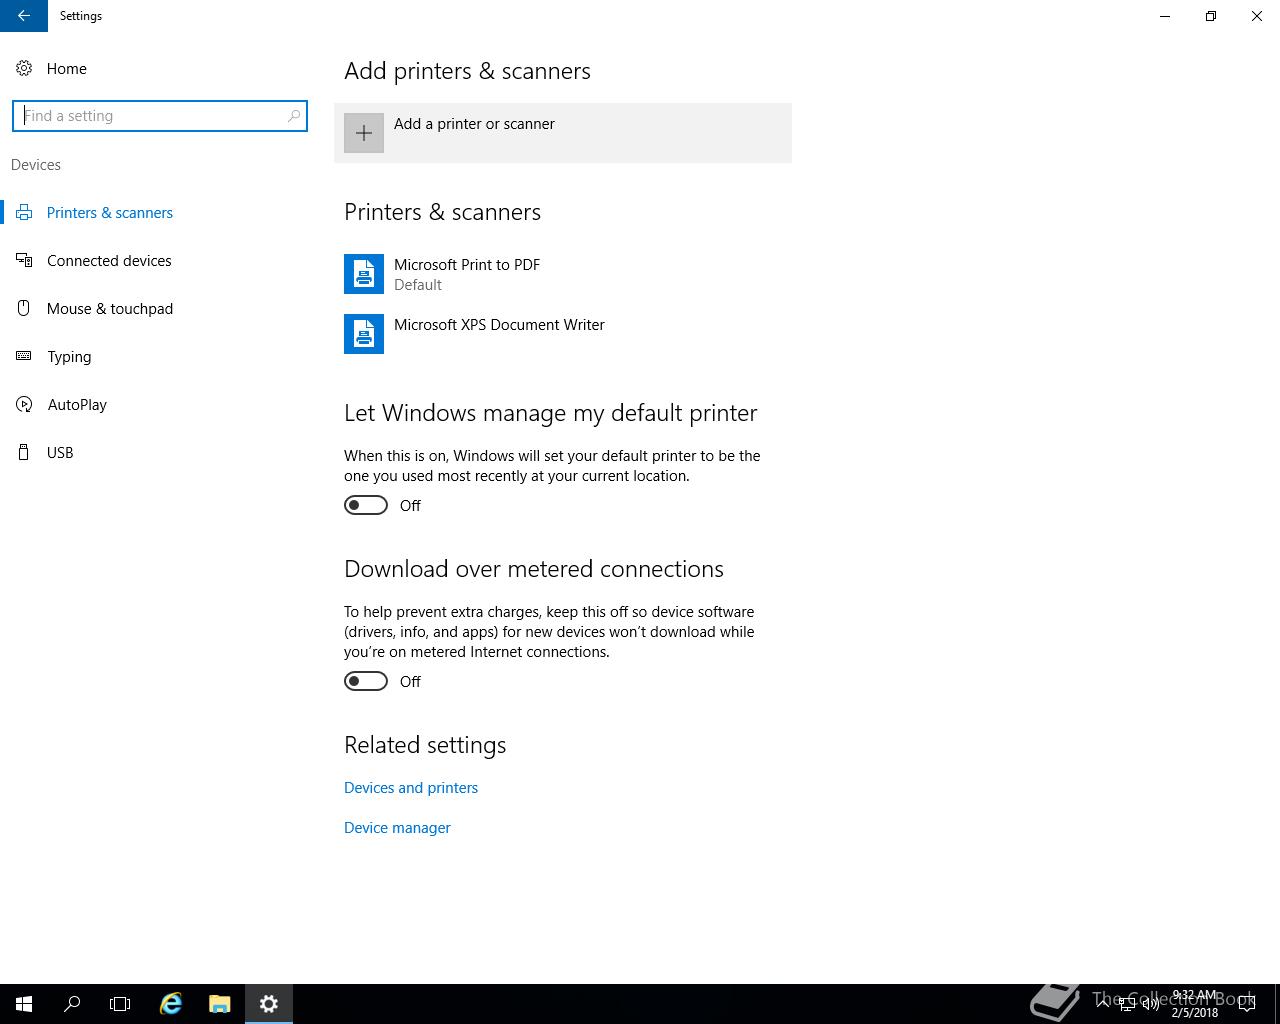The height and width of the screenshot is (1024, 1280).
Task: Go back using the Settings back arrow
Action: [x=24, y=16]
